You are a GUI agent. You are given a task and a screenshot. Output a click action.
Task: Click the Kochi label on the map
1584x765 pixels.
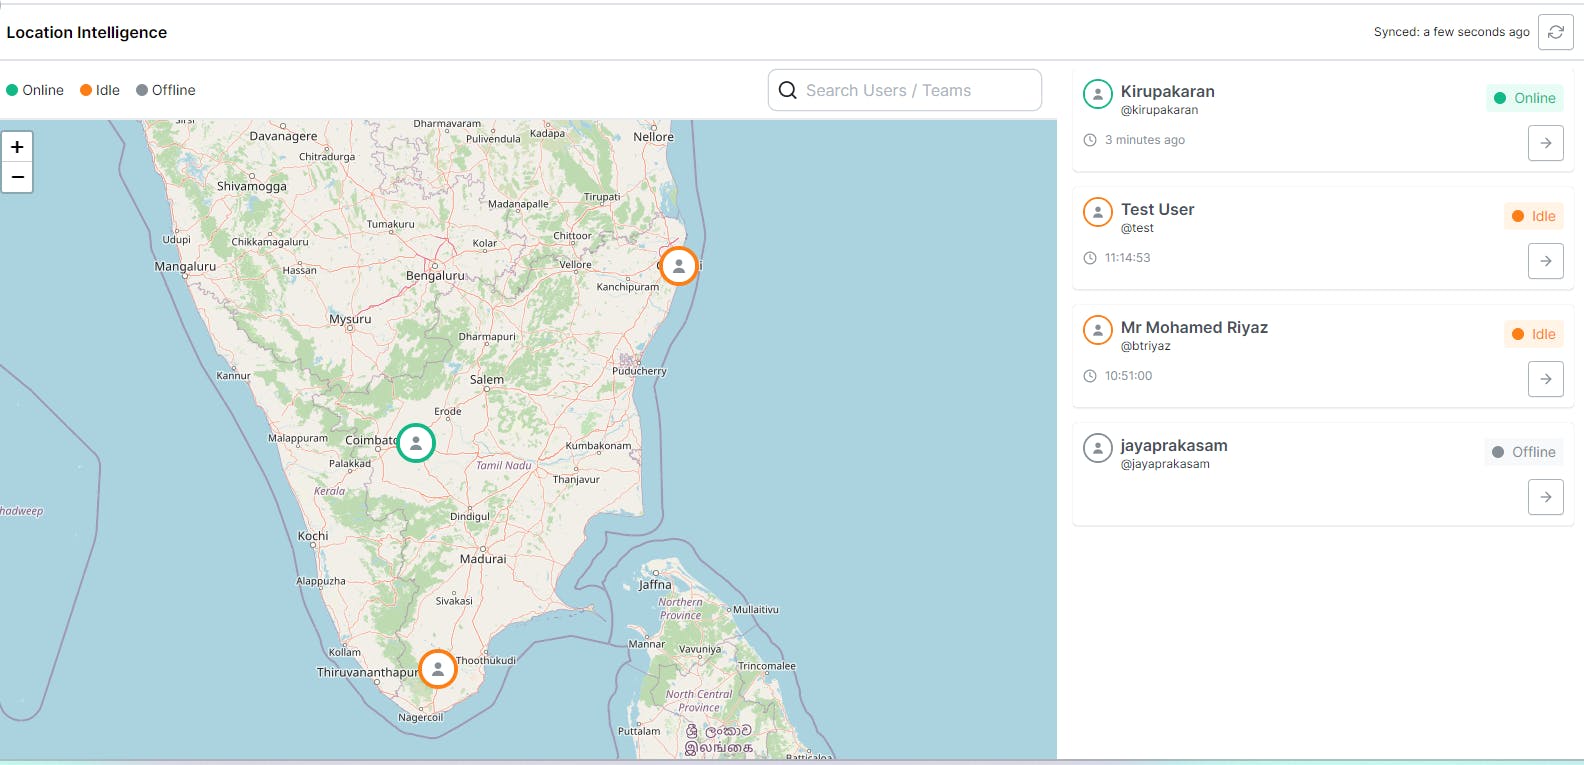(313, 536)
